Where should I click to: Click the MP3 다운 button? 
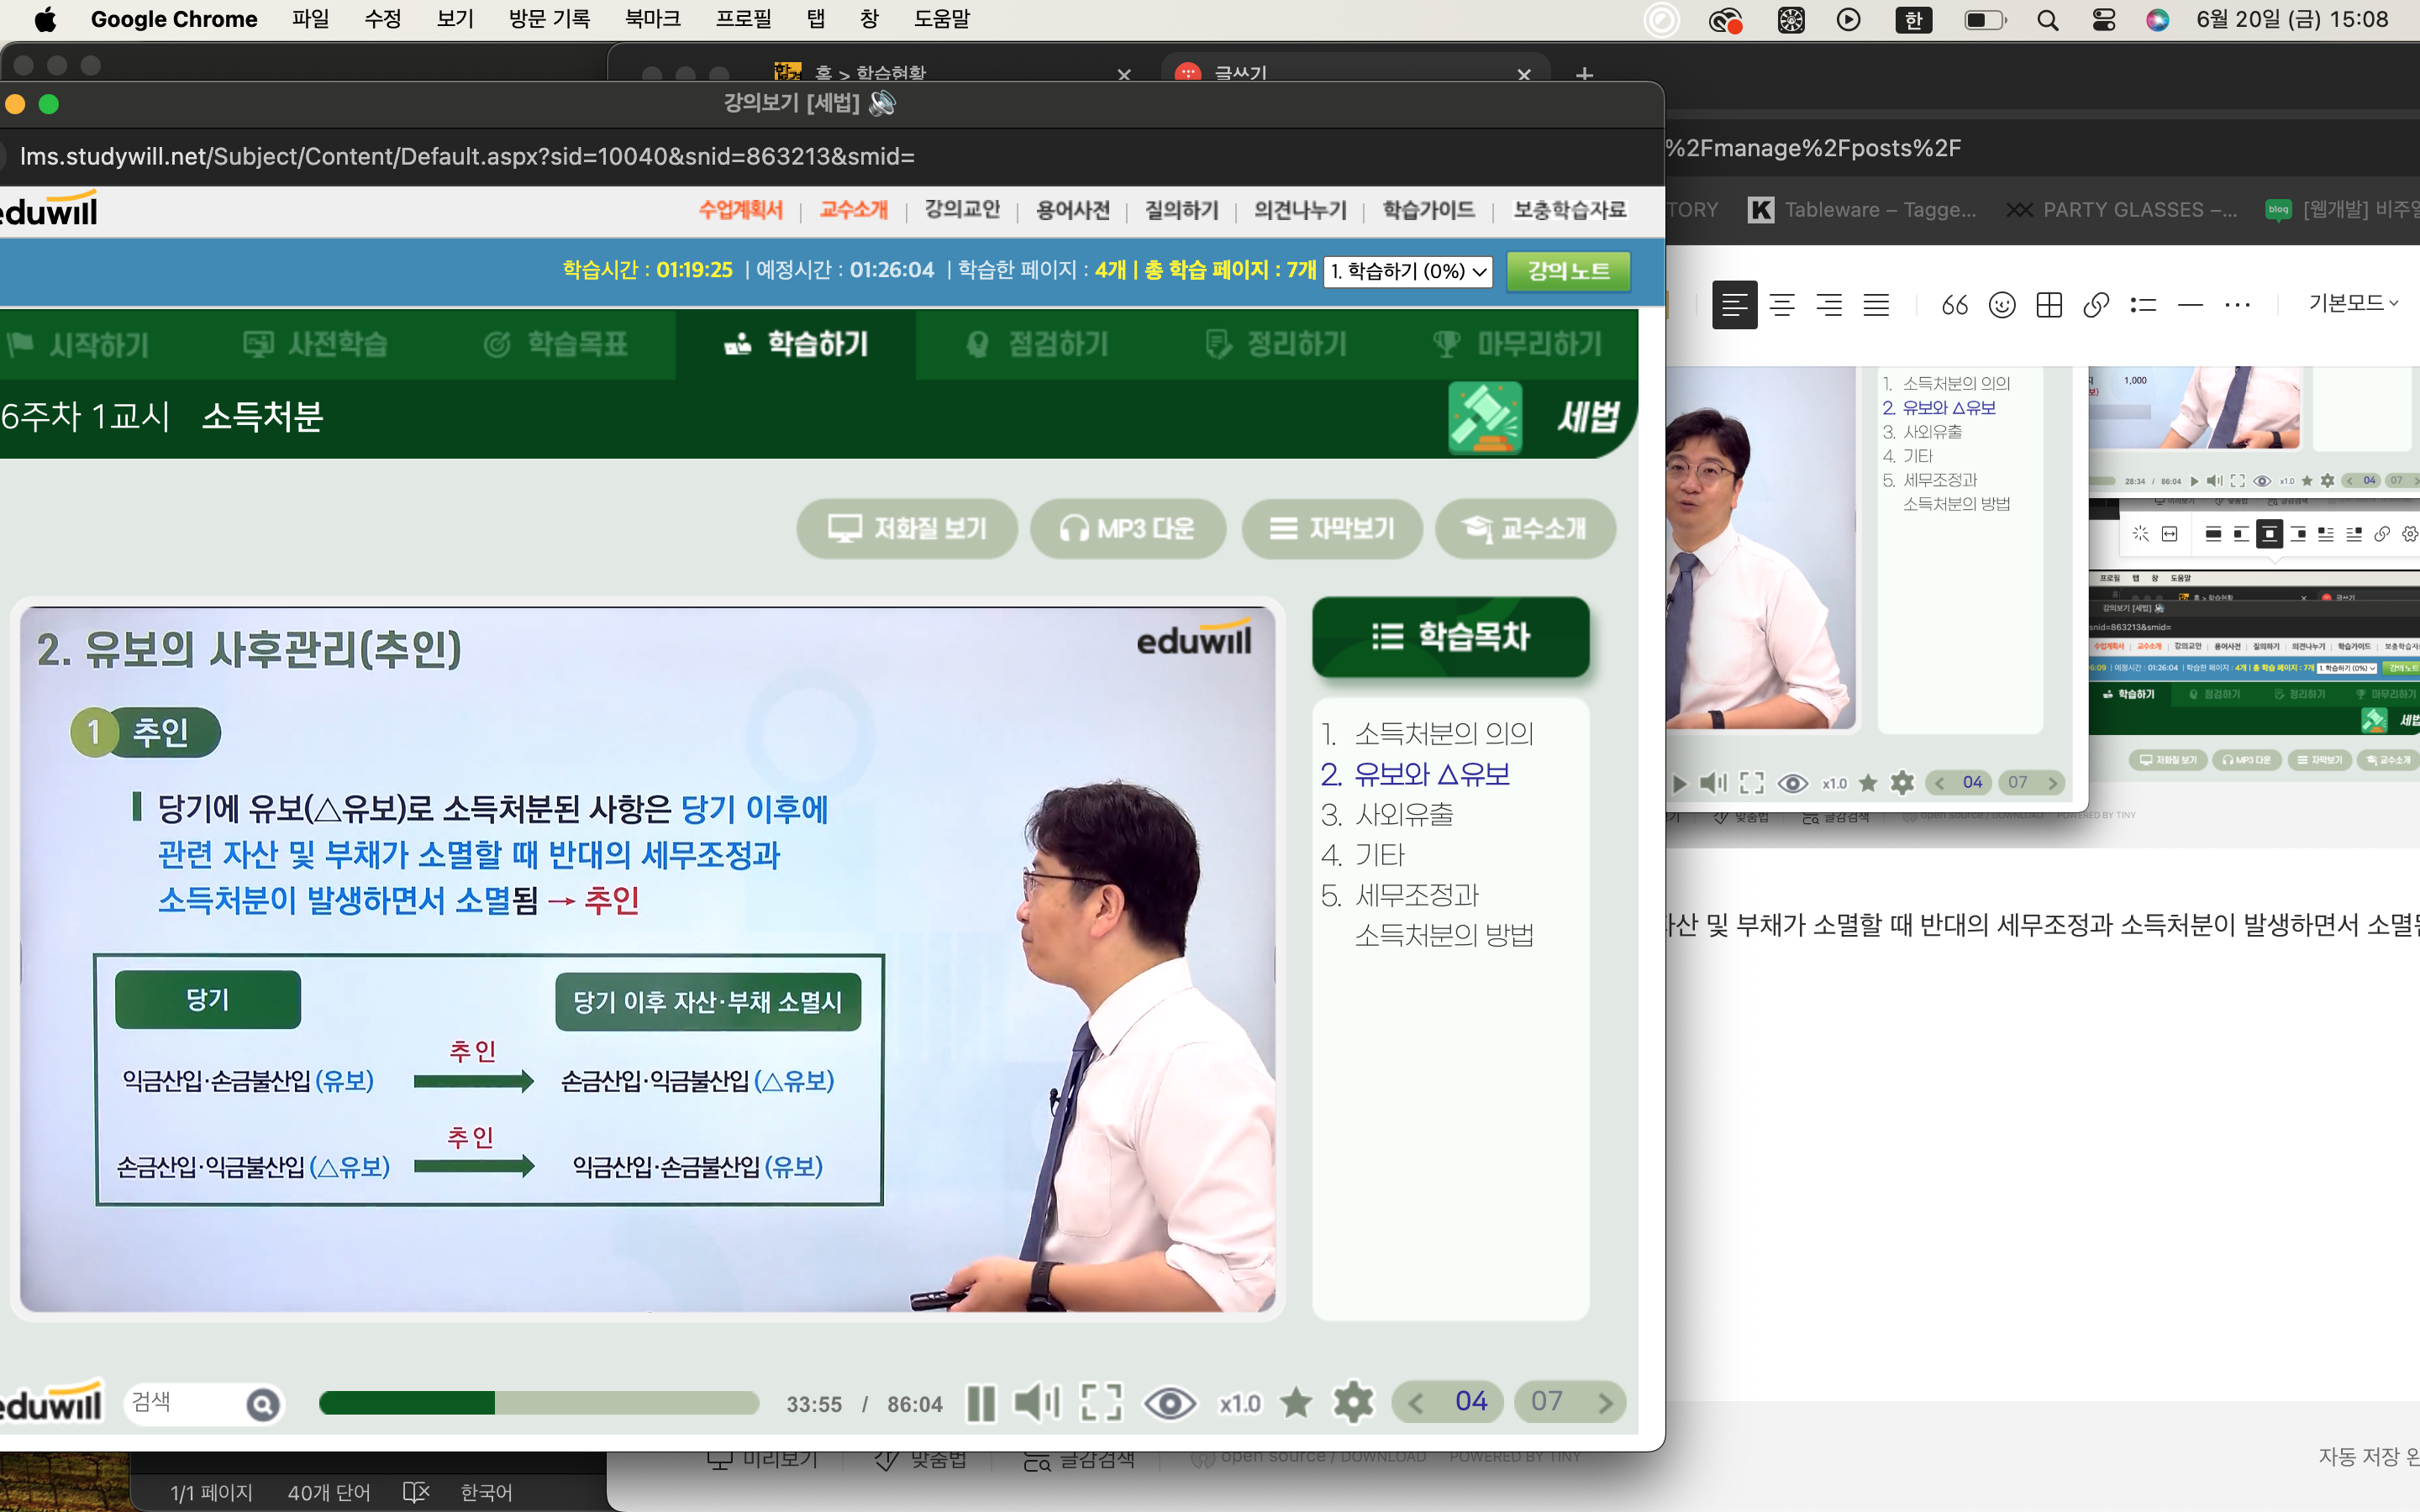coord(1128,528)
